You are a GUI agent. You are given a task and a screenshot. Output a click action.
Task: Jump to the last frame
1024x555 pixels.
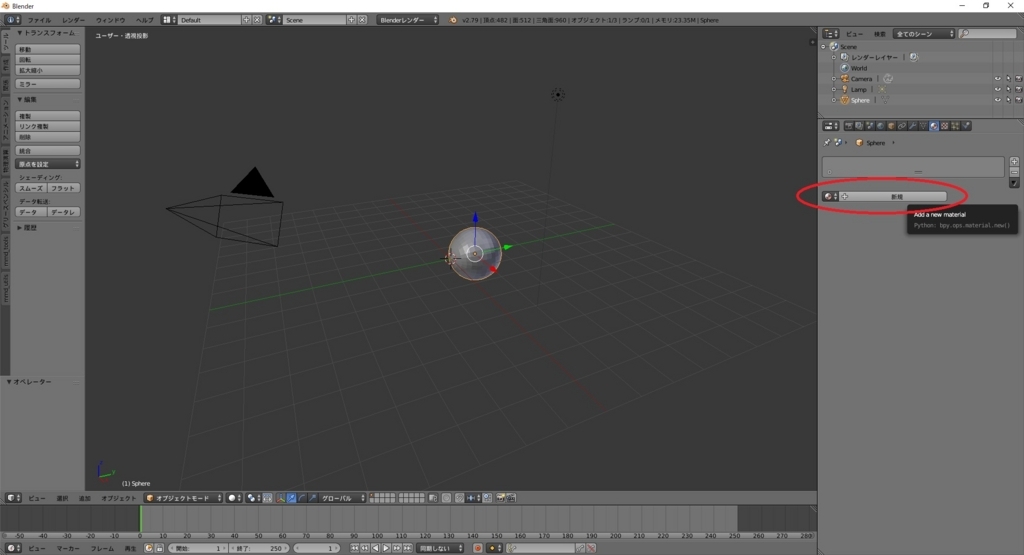click(x=408, y=548)
